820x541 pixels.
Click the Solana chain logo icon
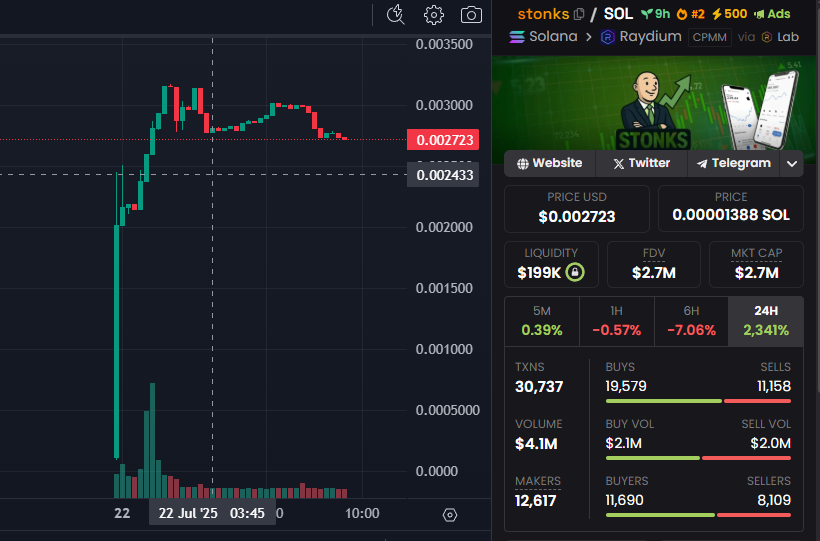click(517, 37)
